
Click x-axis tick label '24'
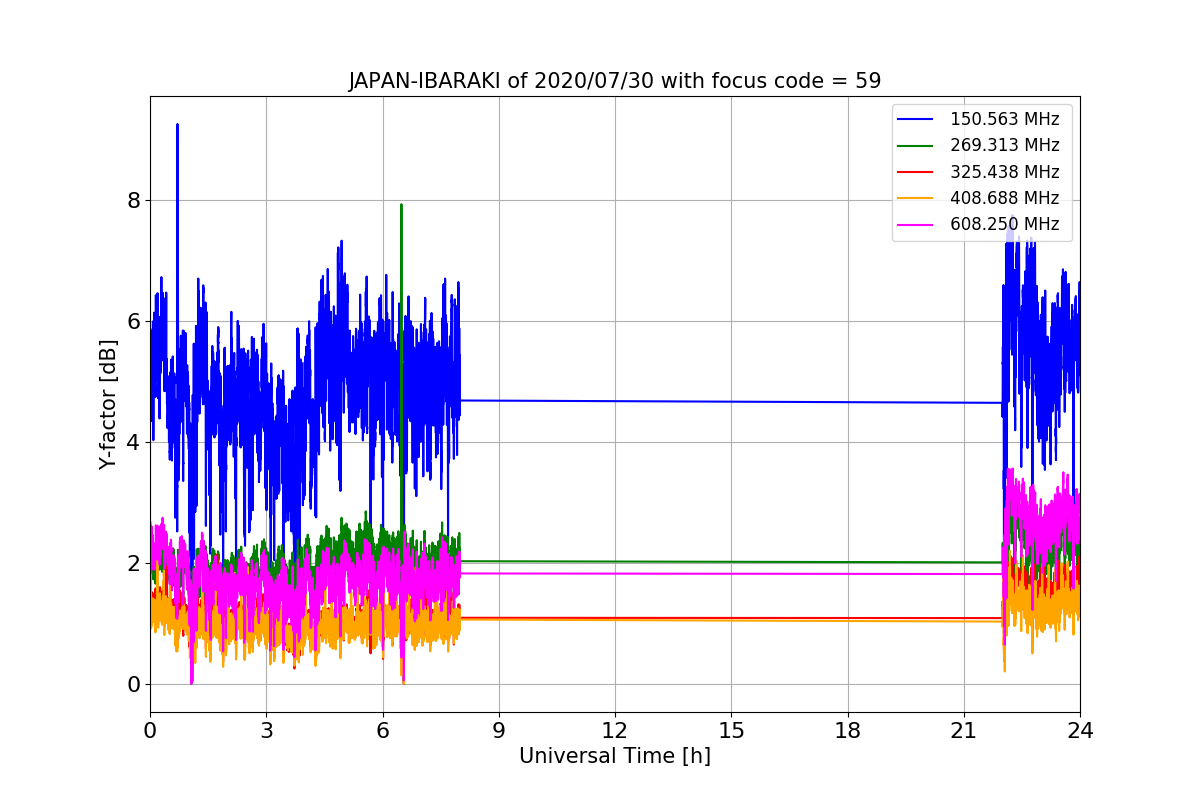tap(1080, 731)
